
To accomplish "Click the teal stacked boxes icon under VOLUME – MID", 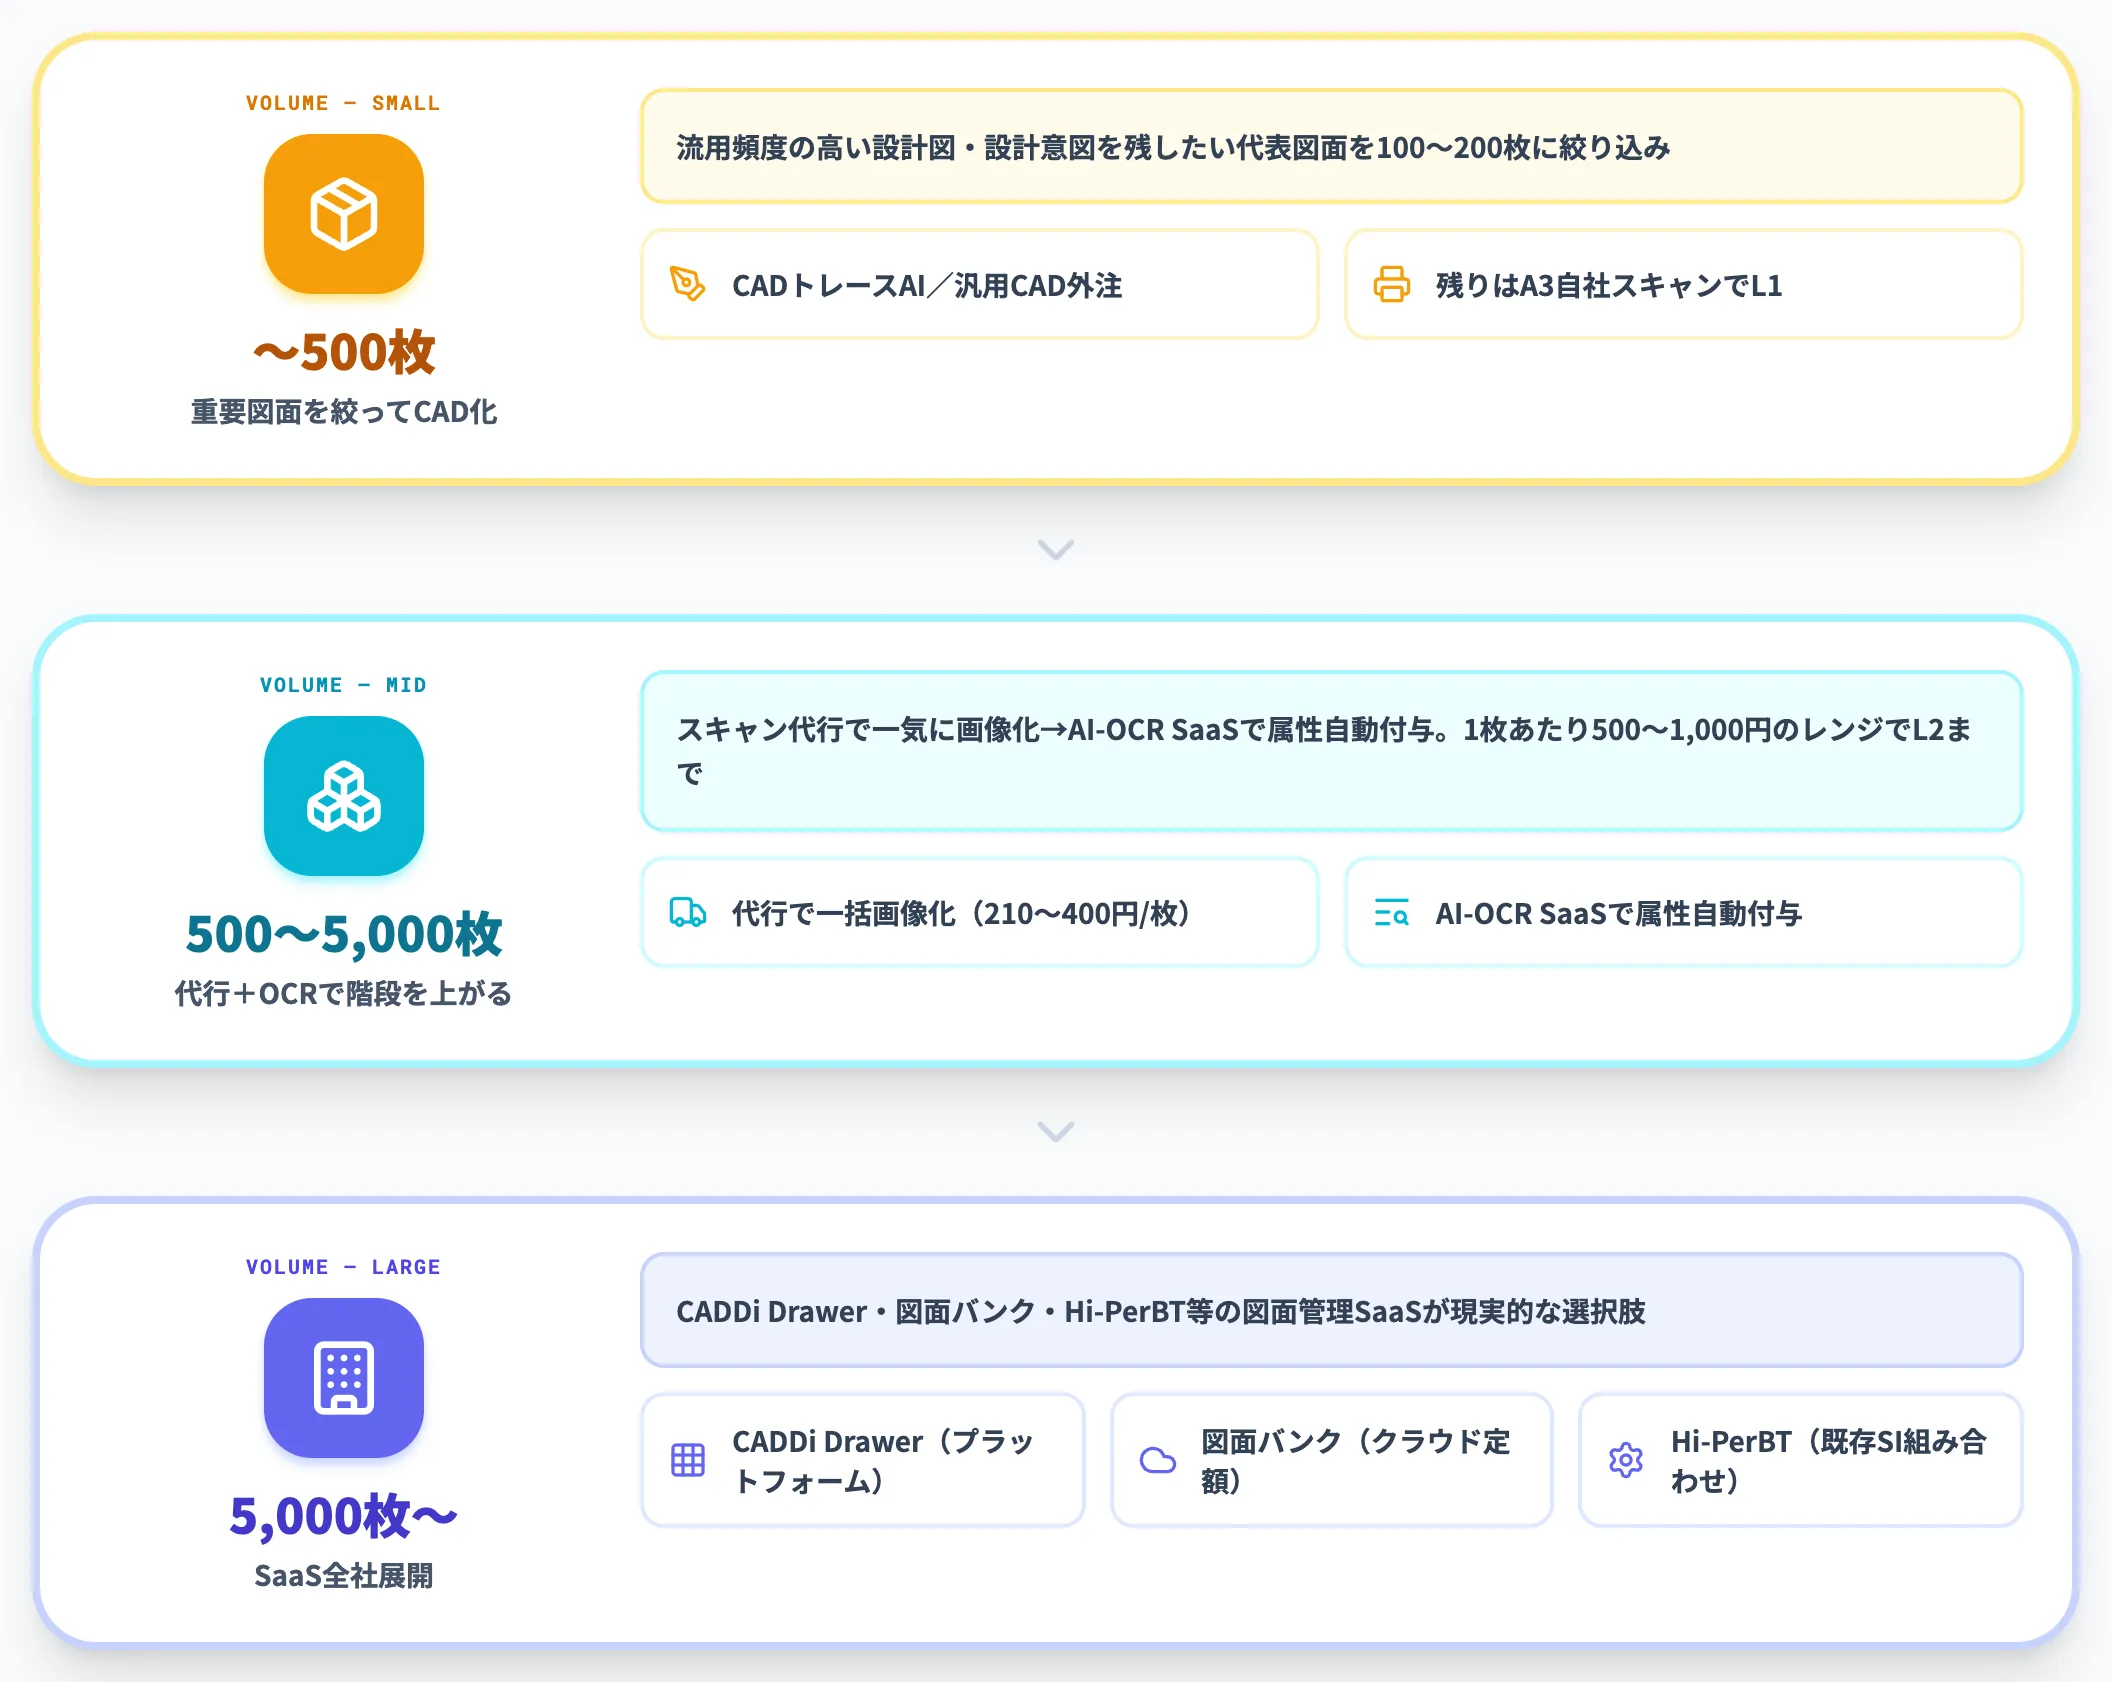I will [344, 796].
